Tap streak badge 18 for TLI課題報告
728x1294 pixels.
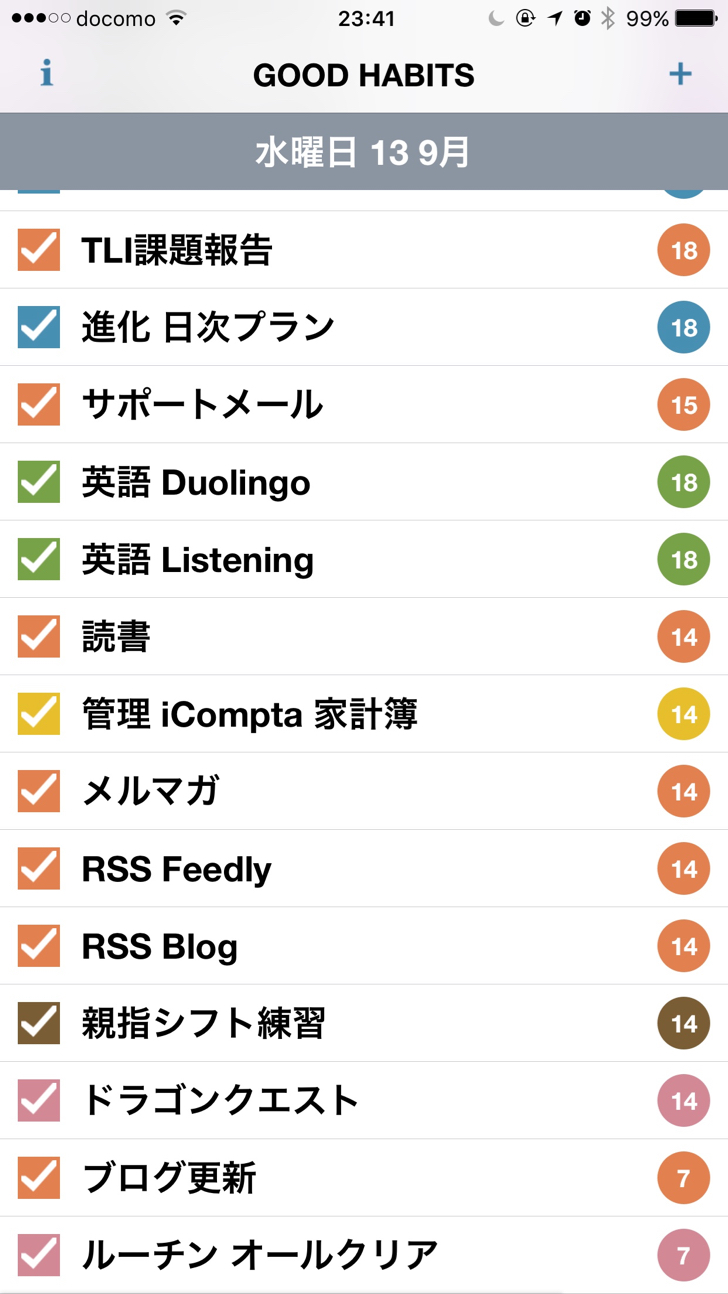pos(684,250)
